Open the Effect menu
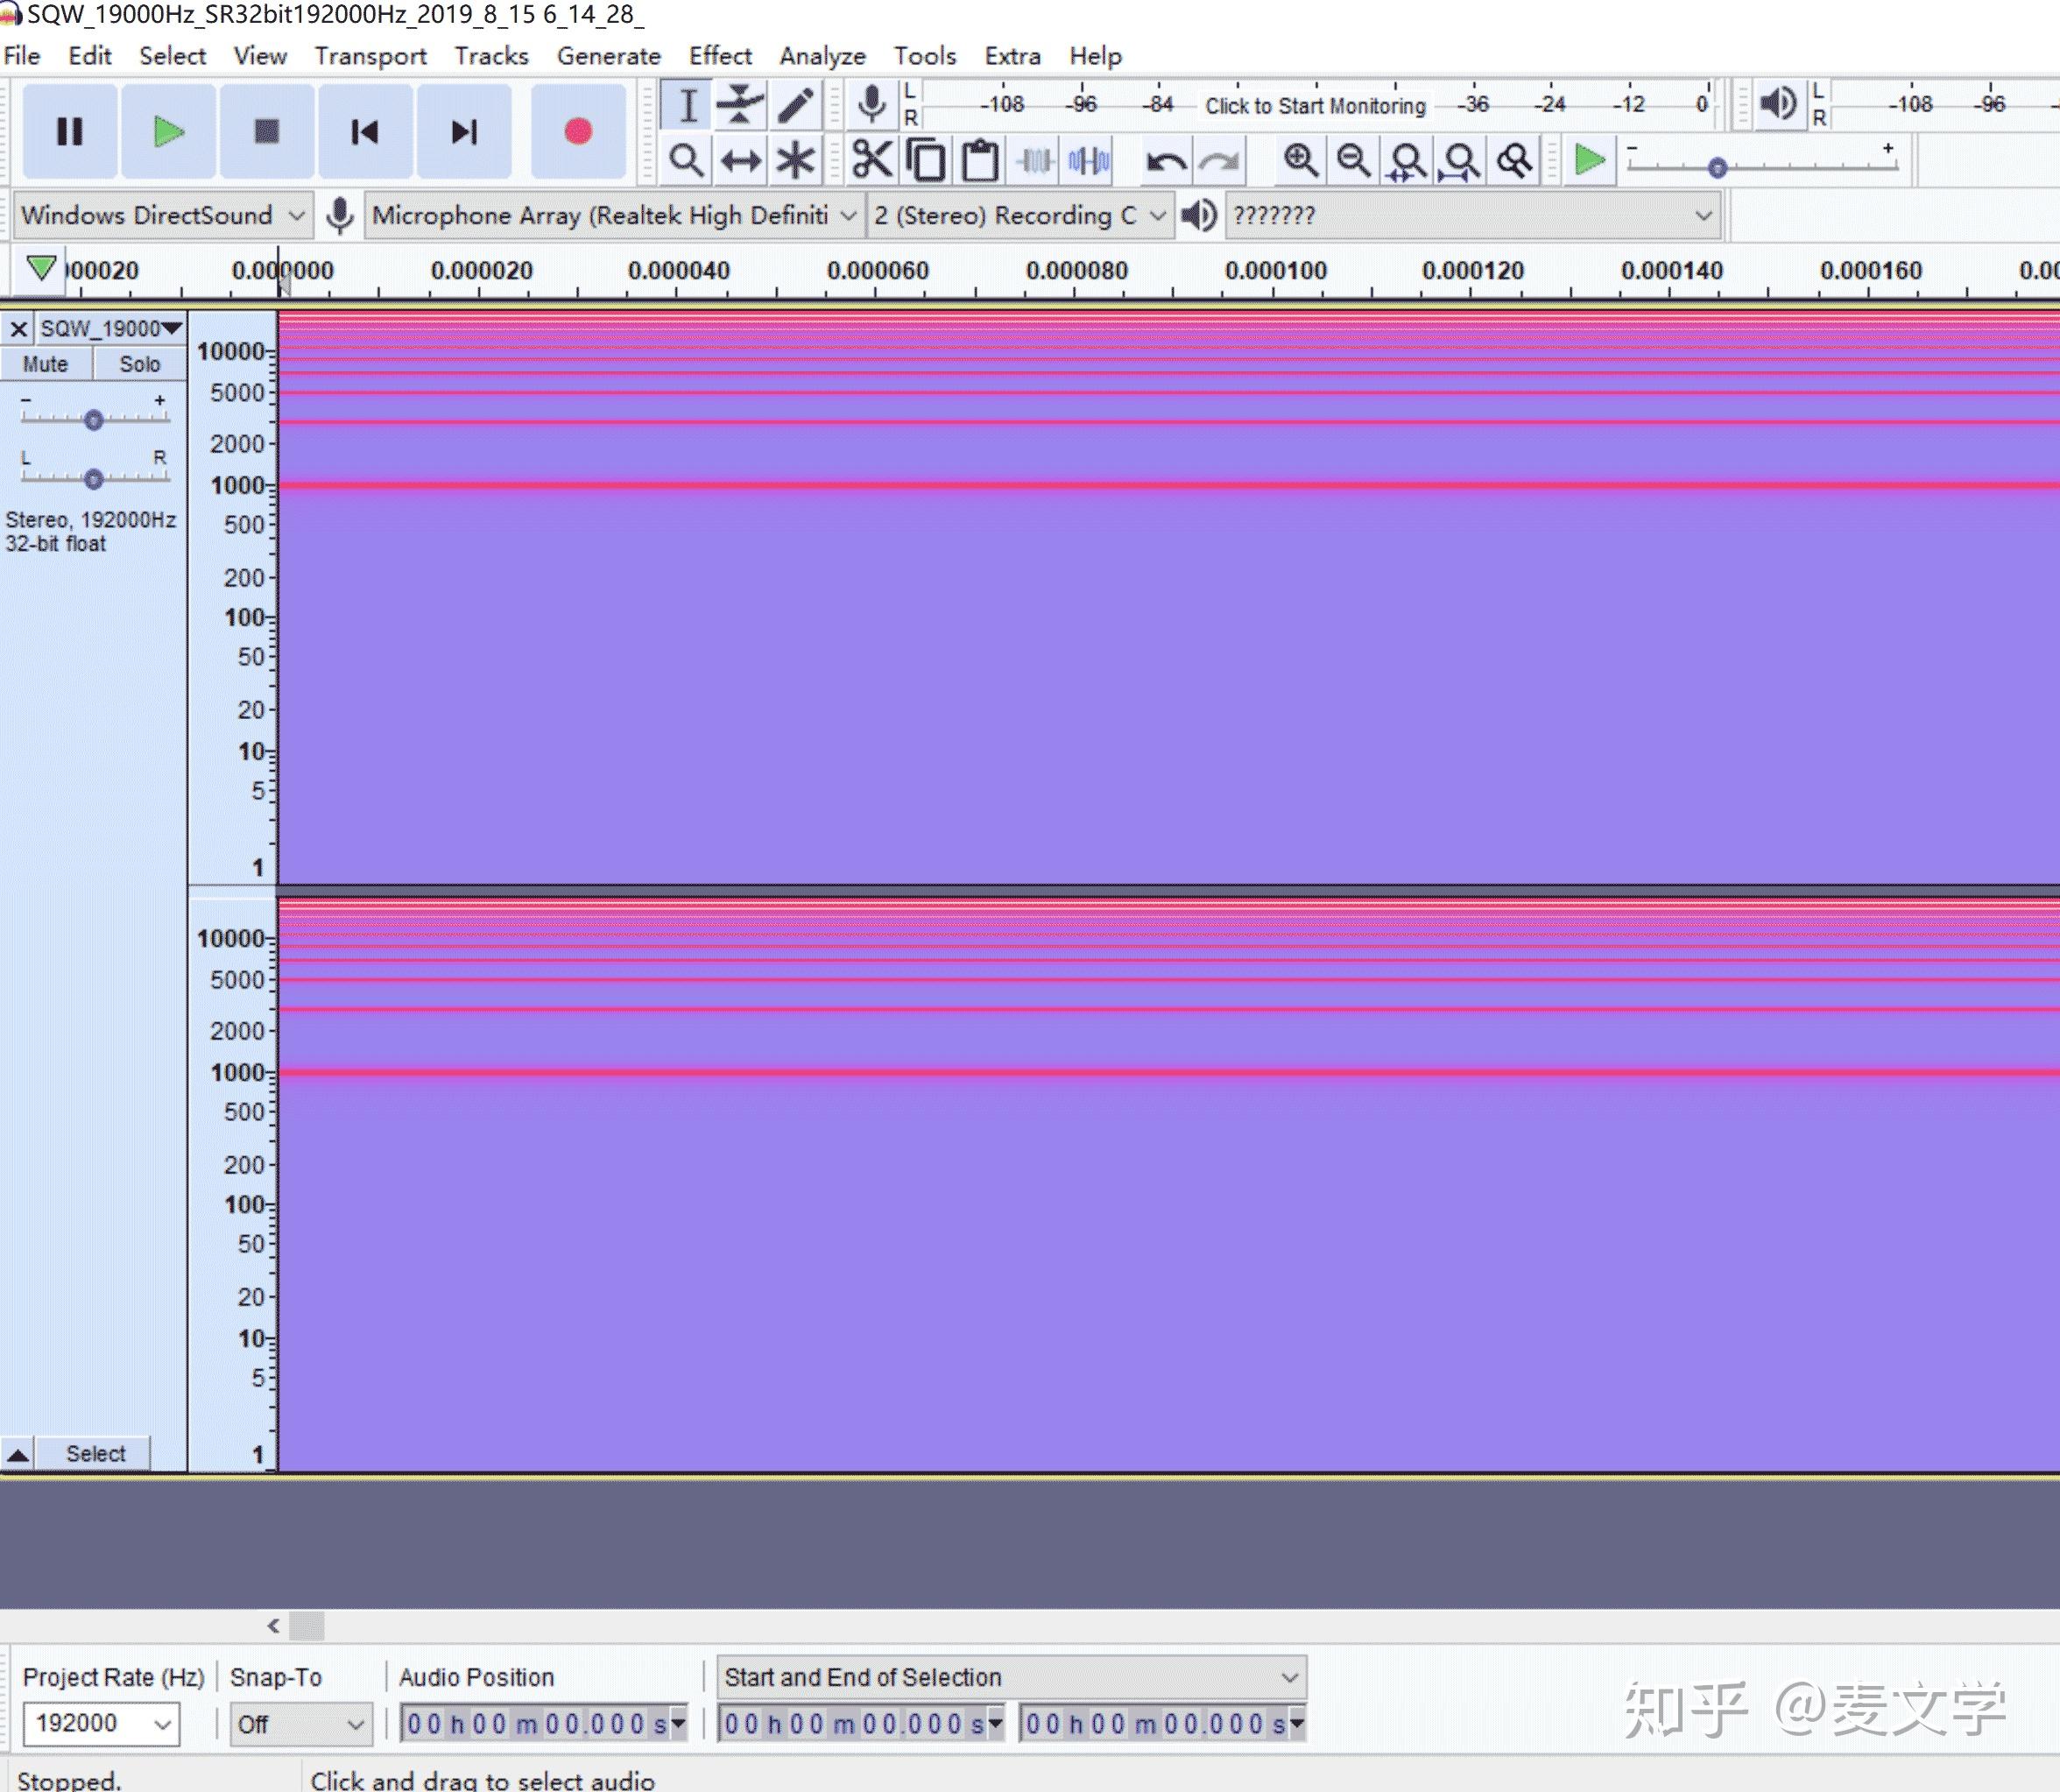This screenshot has width=2060, height=1792. [x=719, y=56]
